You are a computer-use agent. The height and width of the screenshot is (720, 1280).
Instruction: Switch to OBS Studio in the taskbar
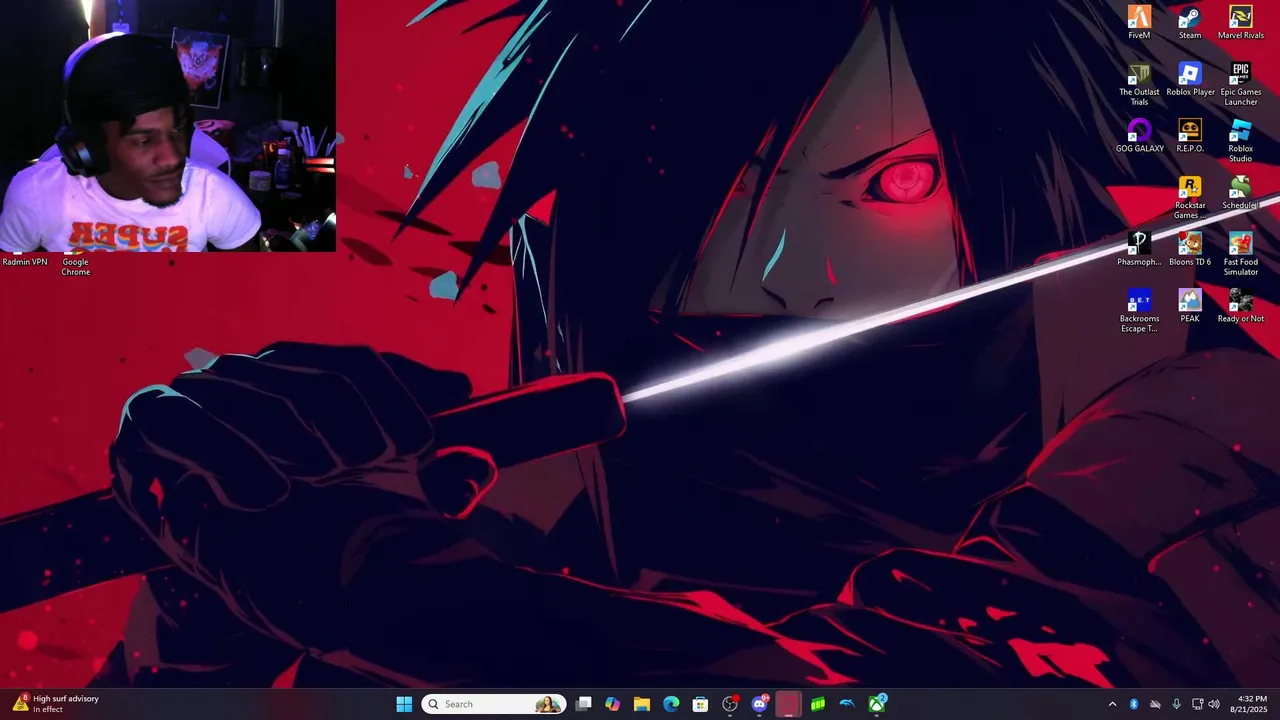(x=730, y=704)
